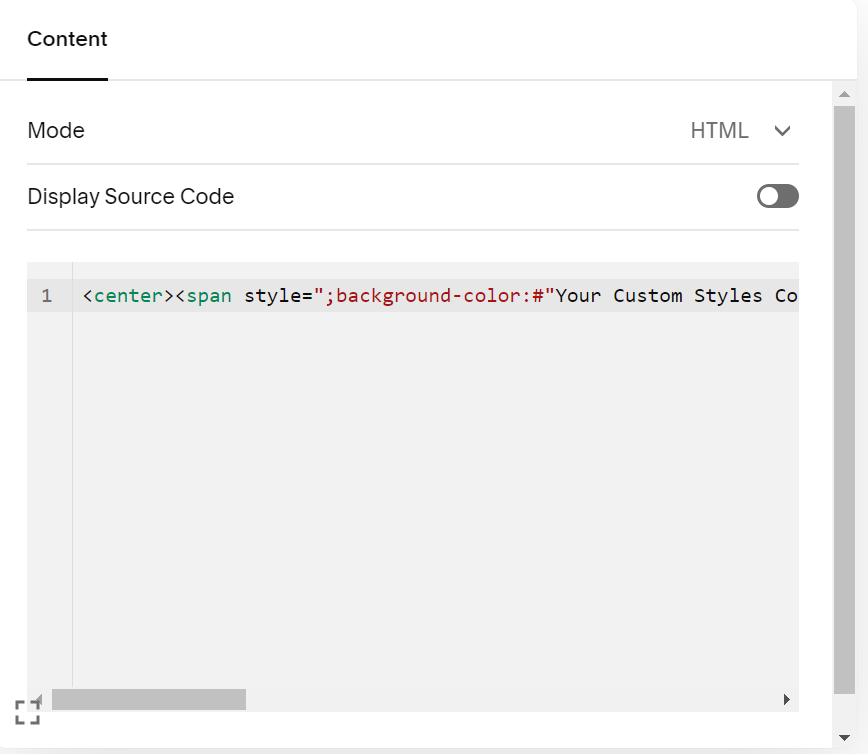Expand the code editor to fullscreen
Screen dimensions: 868x754
[27, 712]
